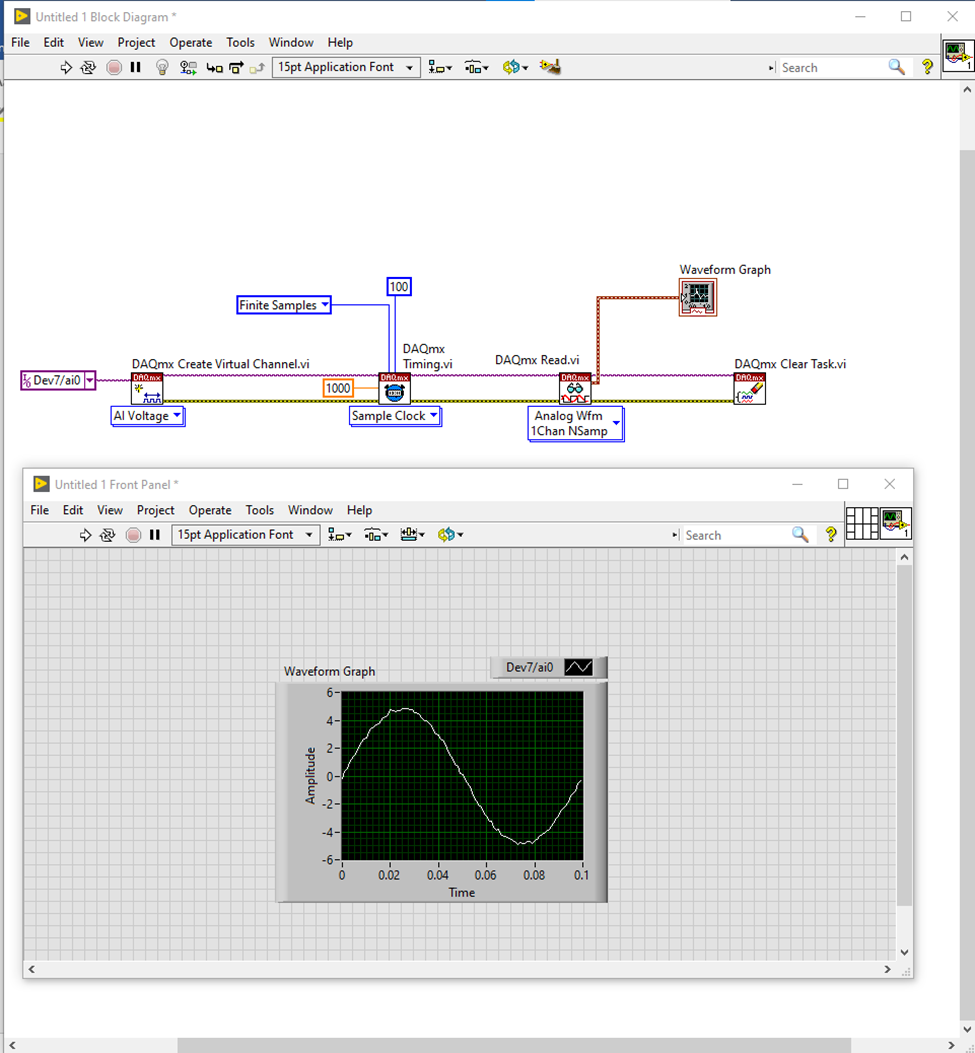Screen dimensions: 975x1053
Task: Click Front Panel search magnifier icon
Action: coord(800,535)
